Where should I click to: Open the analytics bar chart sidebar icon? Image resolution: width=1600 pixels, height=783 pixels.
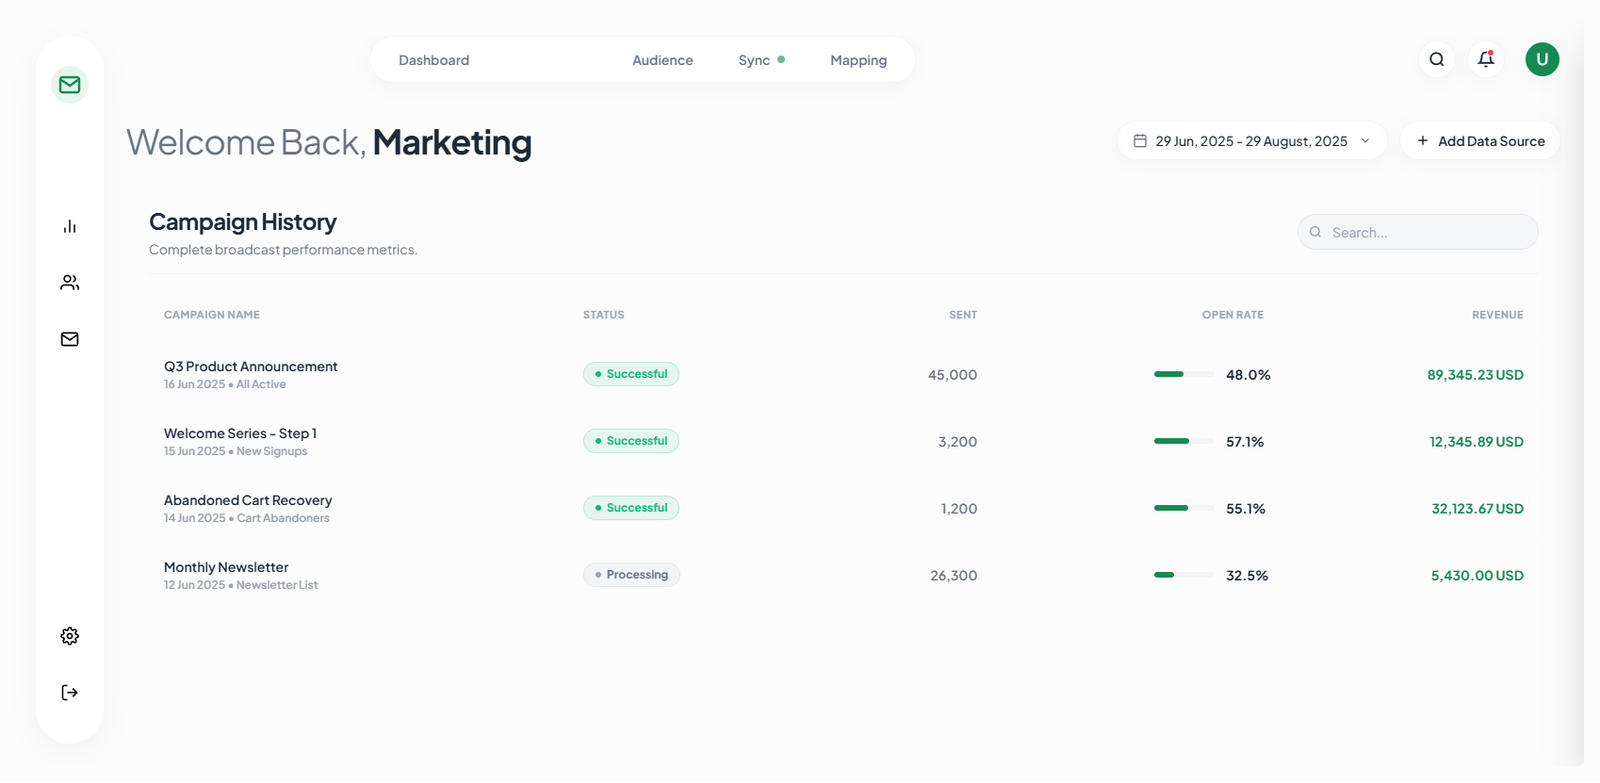(x=70, y=227)
